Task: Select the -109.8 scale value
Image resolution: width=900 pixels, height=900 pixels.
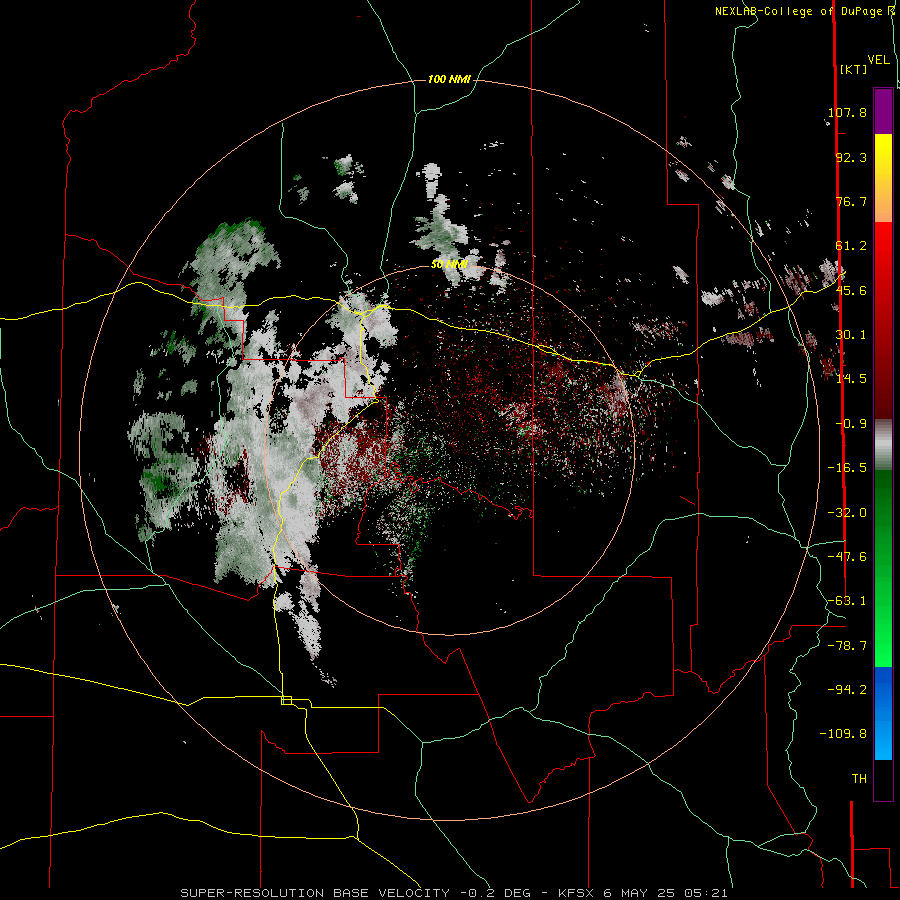Action: [x=843, y=734]
